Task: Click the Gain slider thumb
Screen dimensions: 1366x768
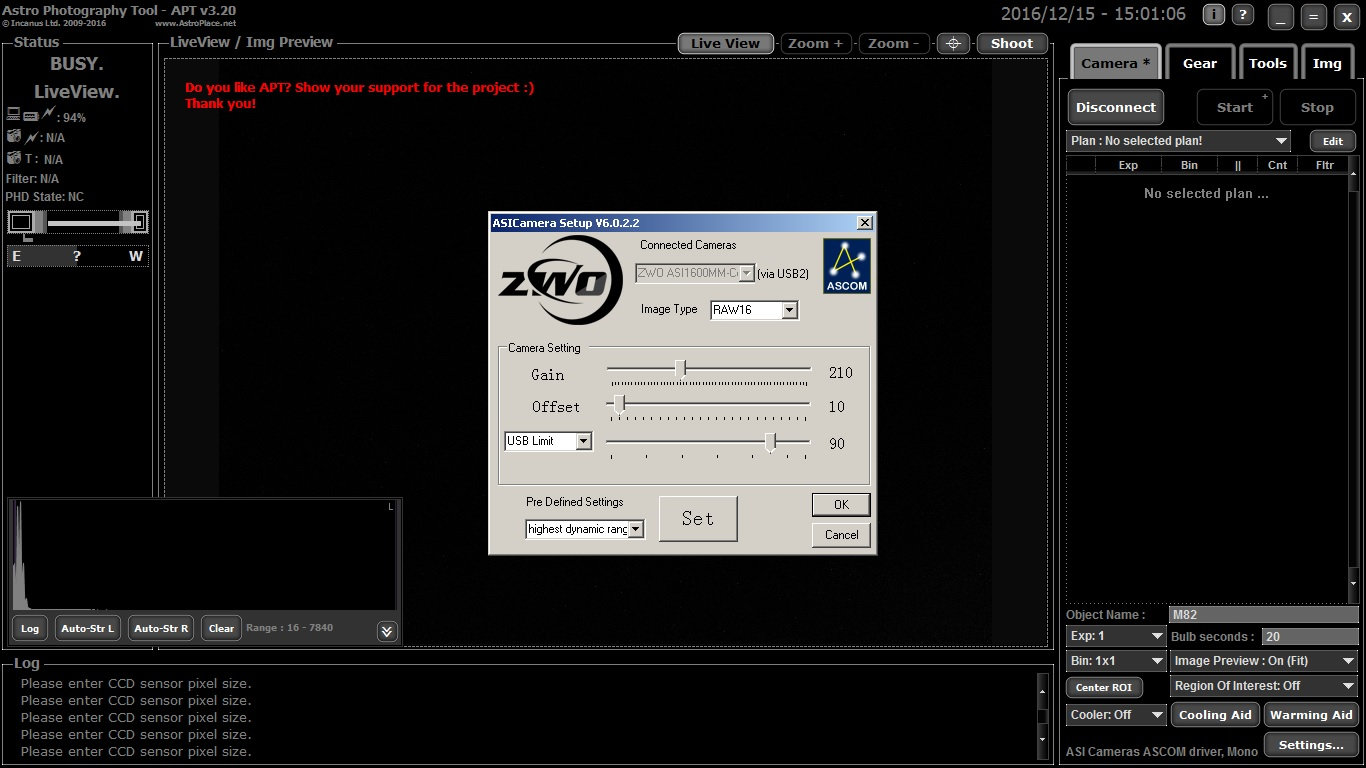Action: [x=680, y=370]
